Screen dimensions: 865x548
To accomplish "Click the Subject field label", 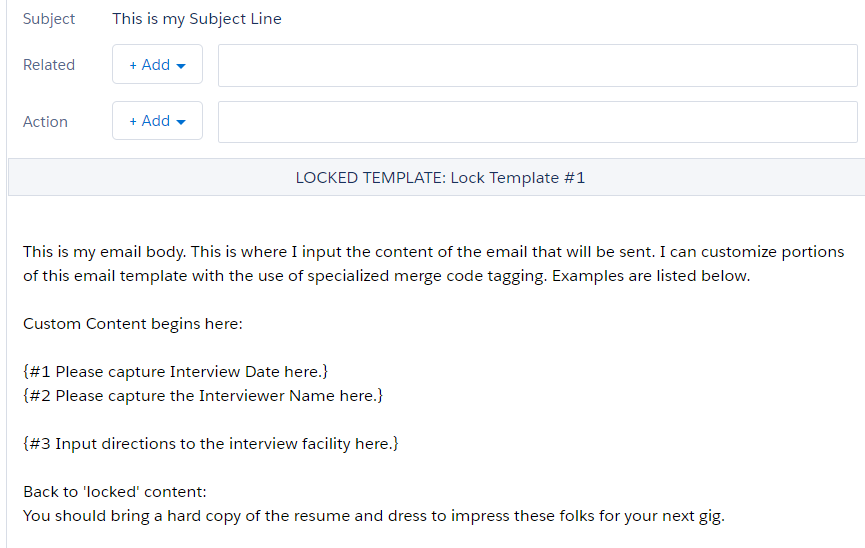I will 49,19.
